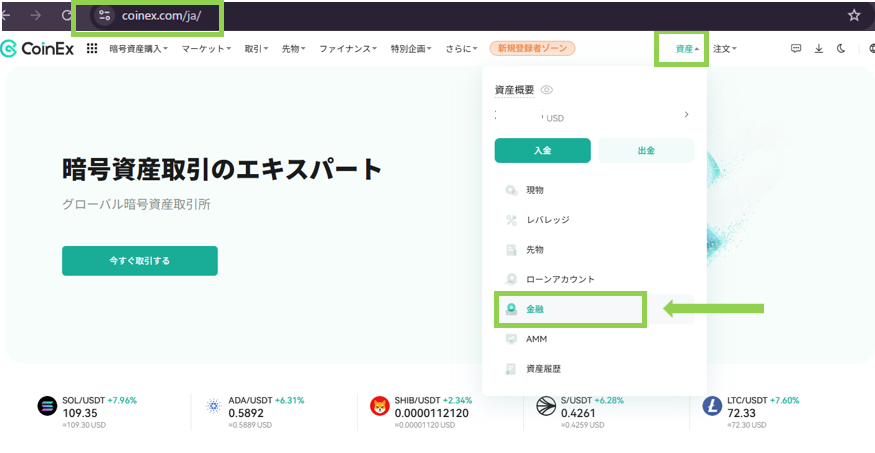Bookmark page with star icon
The width and height of the screenshot is (875, 453).
pos(854,16)
